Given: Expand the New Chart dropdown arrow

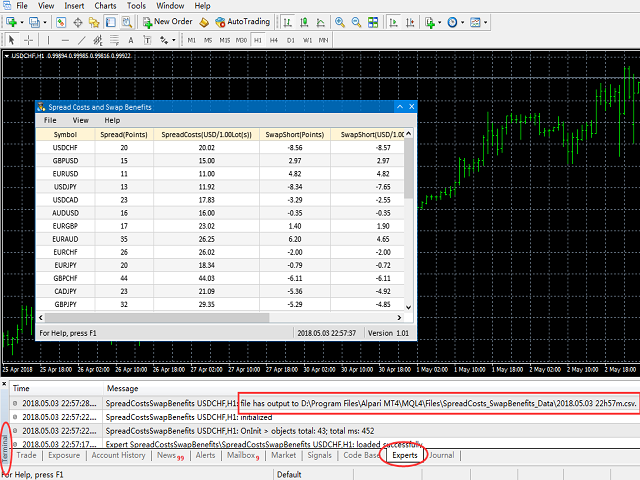Looking at the screenshot, I should [x=22, y=22].
